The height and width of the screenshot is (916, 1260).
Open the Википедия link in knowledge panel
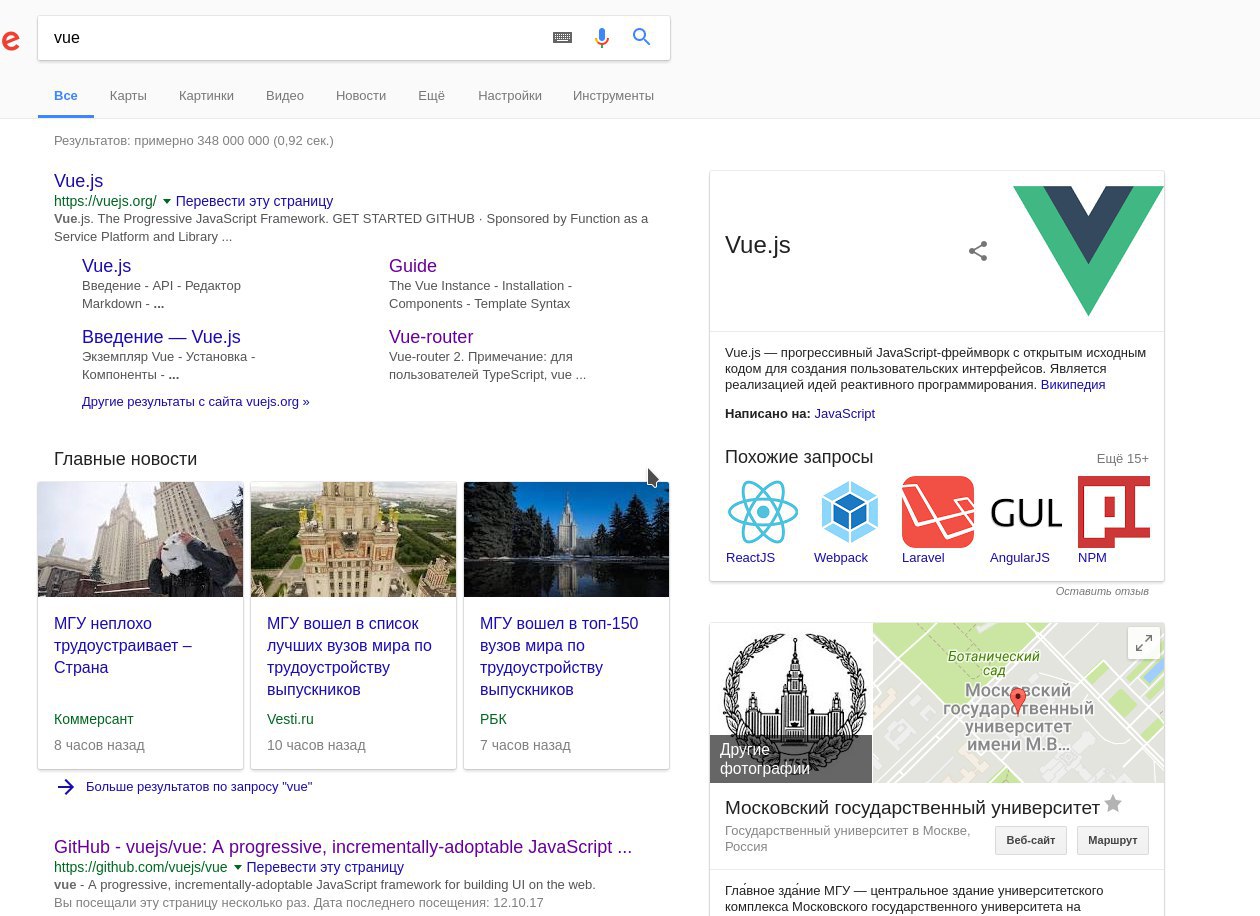click(1073, 385)
